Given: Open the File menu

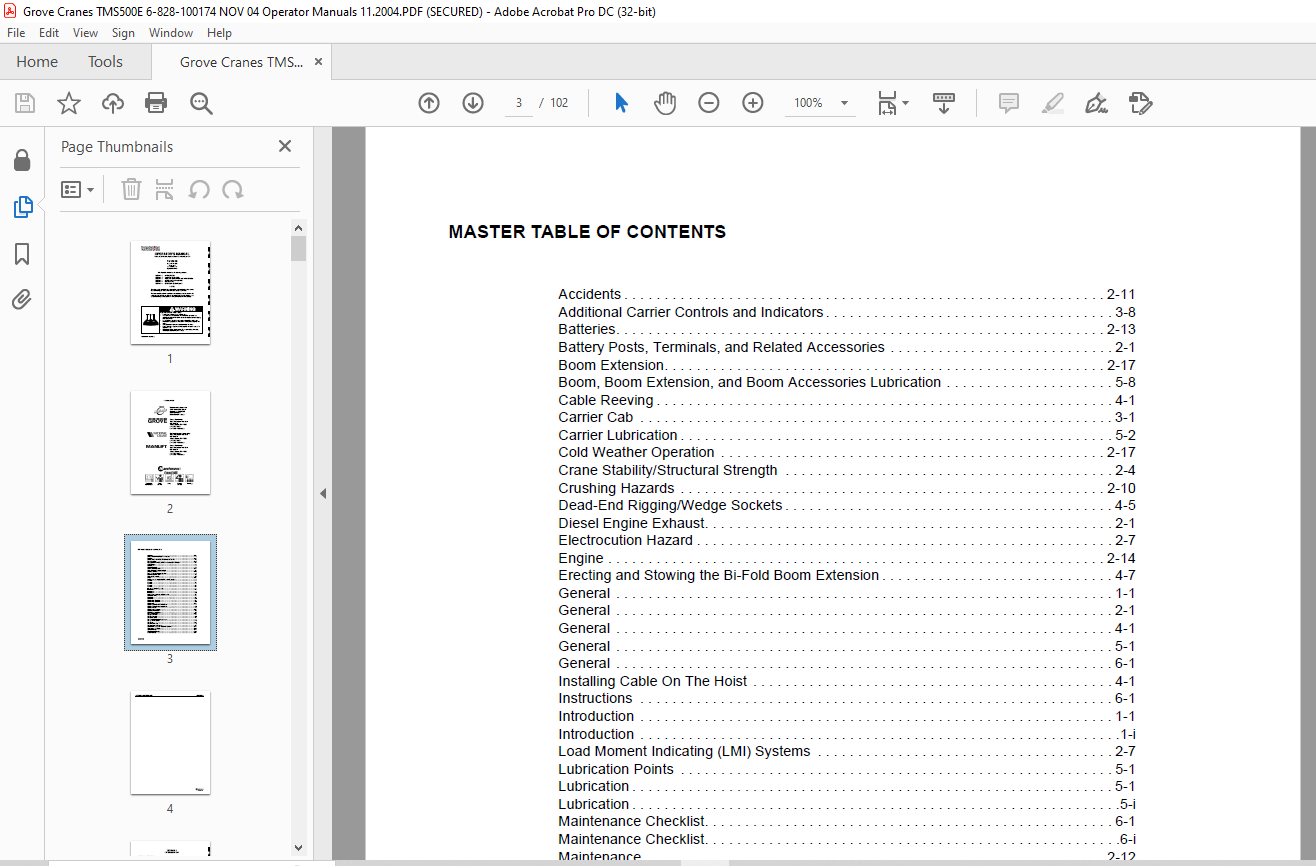Looking at the screenshot, I should tap(16, 33).
